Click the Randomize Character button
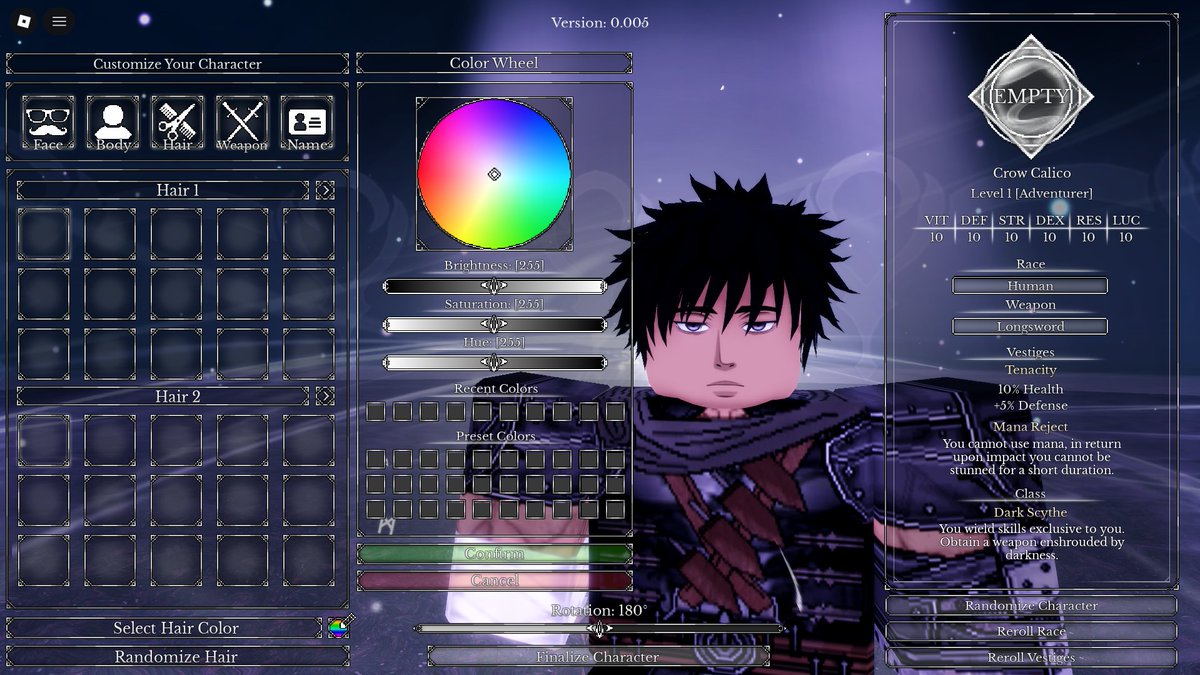This screenshot has height=675, width=1200. (1031, 605)
